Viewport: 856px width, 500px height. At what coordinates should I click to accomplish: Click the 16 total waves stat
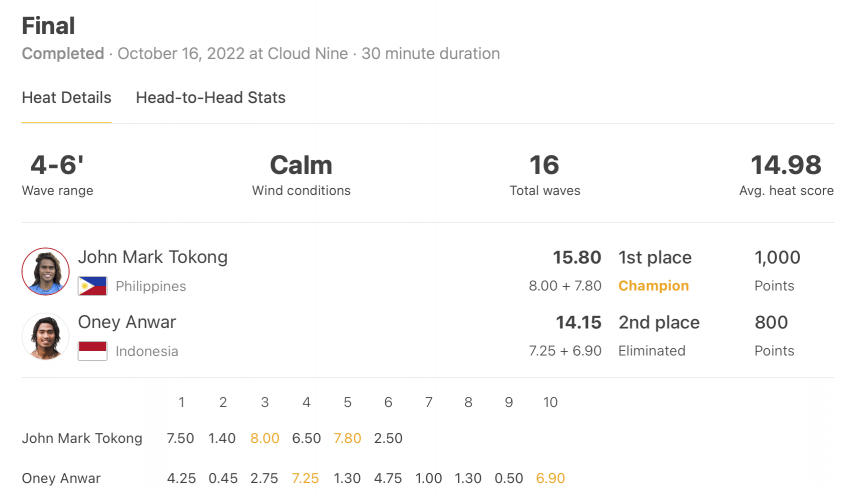click(x=545, y=175)
